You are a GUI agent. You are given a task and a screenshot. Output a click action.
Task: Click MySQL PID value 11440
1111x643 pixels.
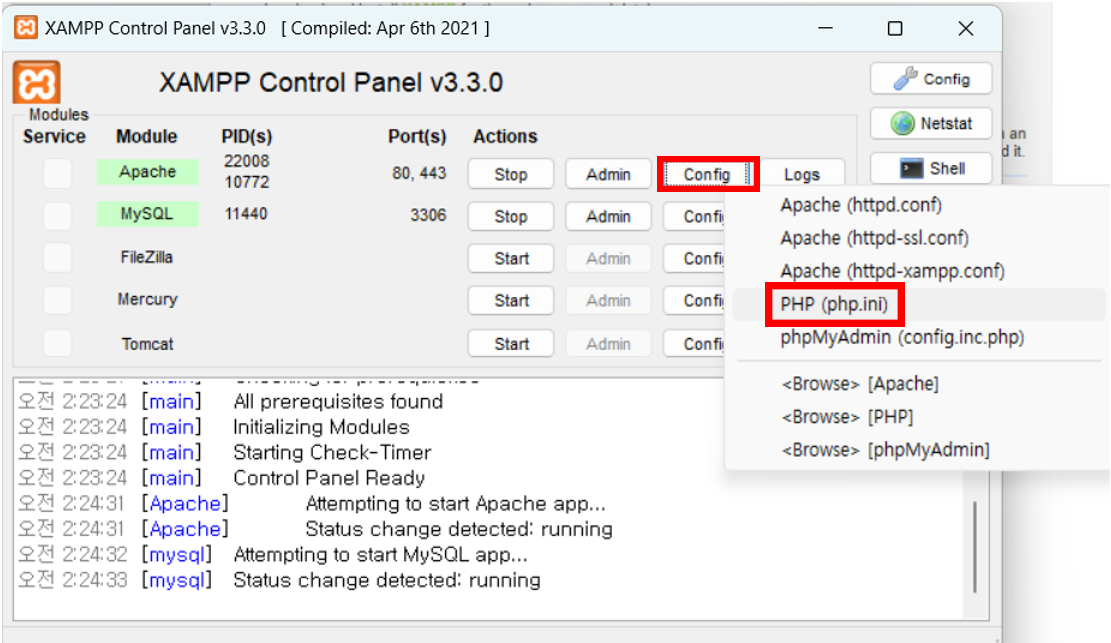246,214
